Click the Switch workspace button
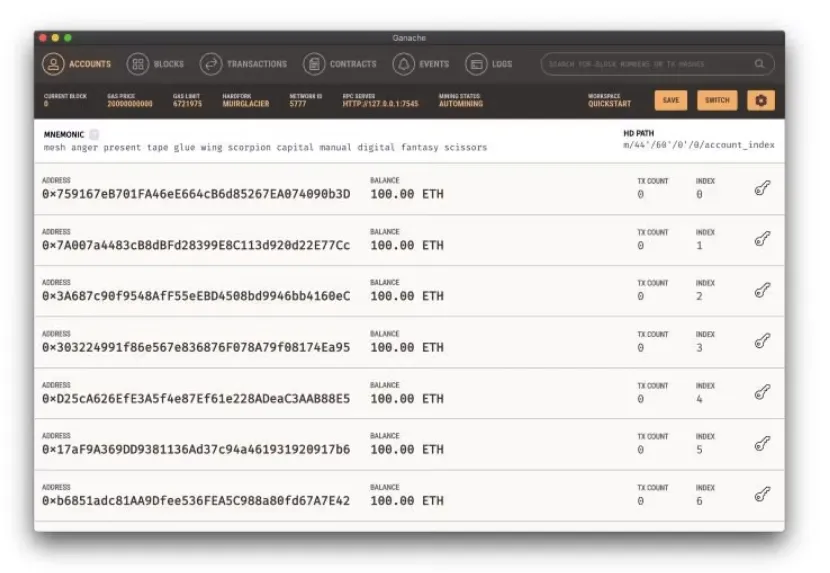 point(717,100)
